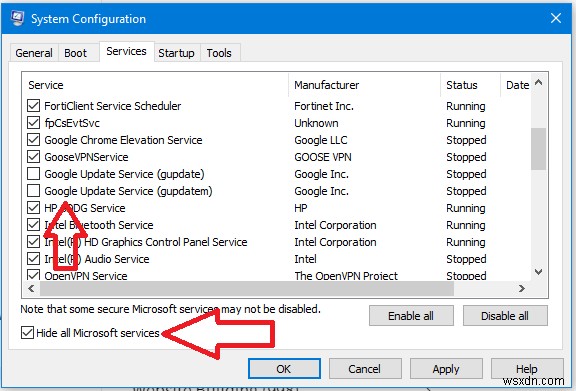
Task: Open Help for System Configuration
Action: (527, 369)
